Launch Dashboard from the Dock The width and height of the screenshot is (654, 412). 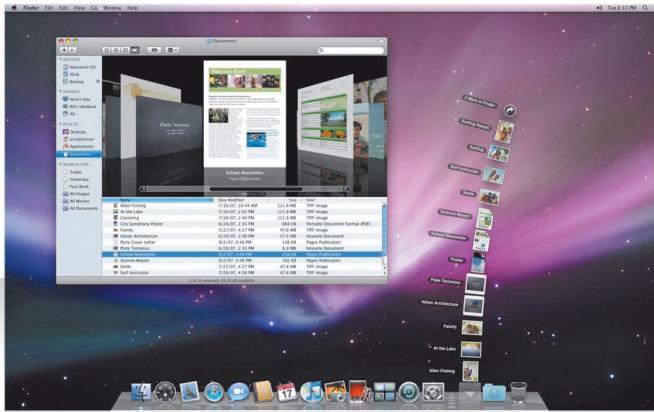165,392
